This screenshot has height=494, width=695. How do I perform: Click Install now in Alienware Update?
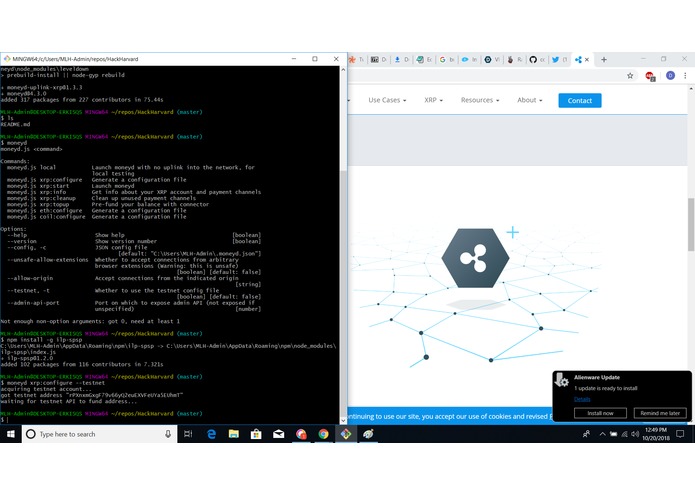click(600, 413)
